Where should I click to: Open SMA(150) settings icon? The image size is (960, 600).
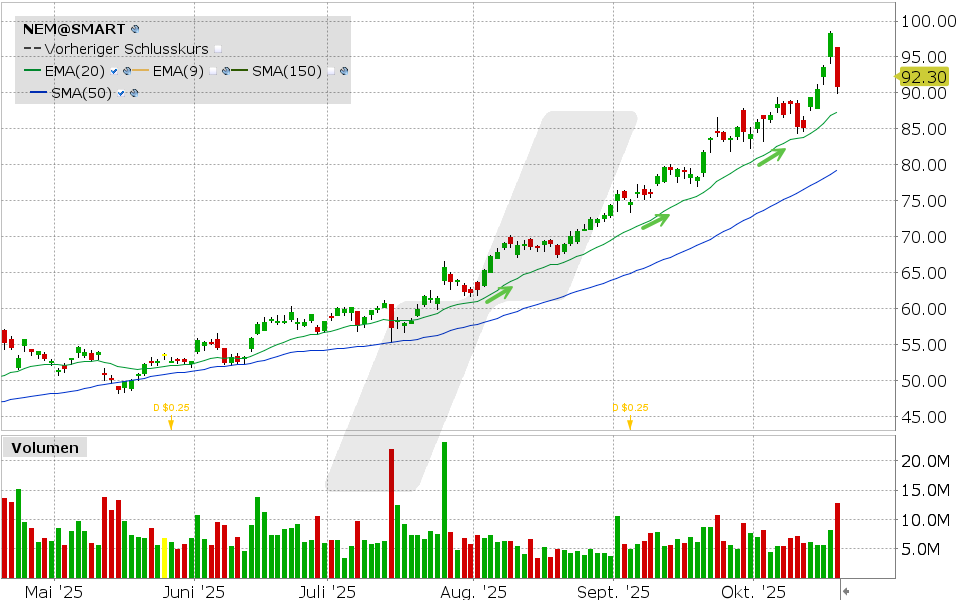(x=344, y=71)
